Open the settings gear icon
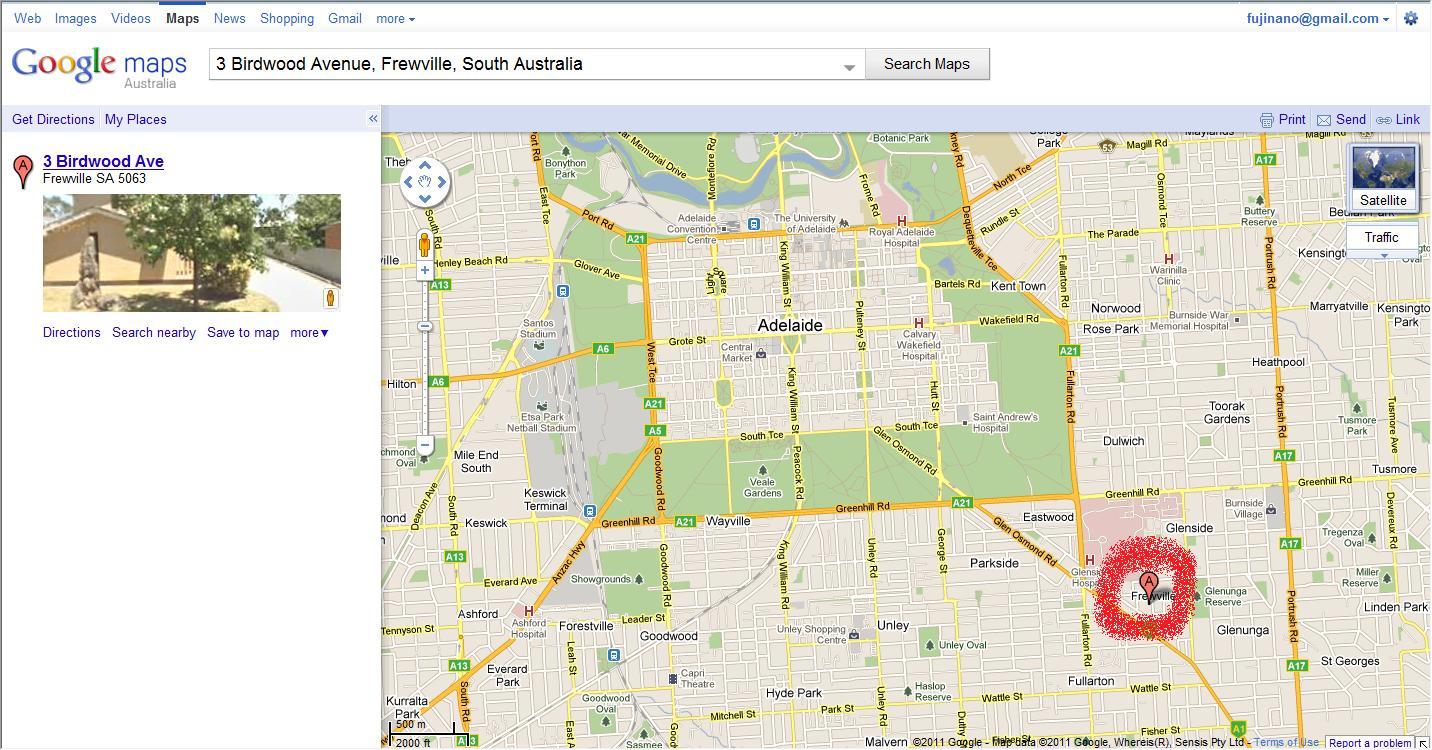This screenshot has height=750, width=1432. coord(1411,18)
